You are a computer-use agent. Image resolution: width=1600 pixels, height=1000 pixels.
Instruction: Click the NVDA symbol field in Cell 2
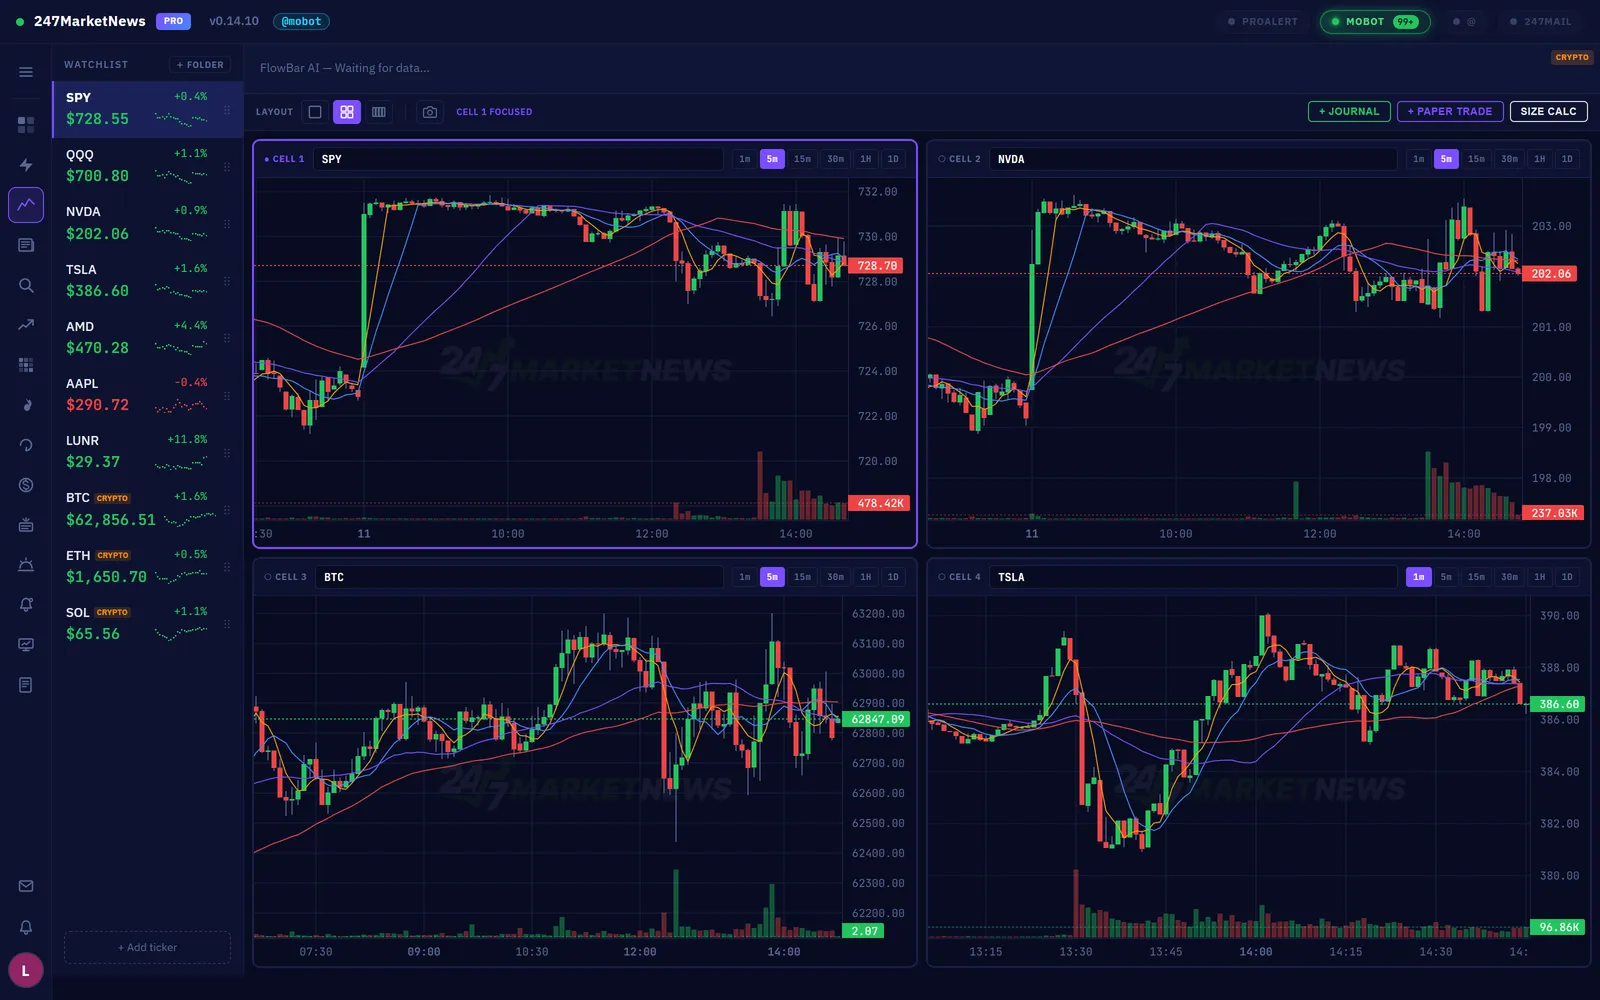click(x=1193, y=159)
